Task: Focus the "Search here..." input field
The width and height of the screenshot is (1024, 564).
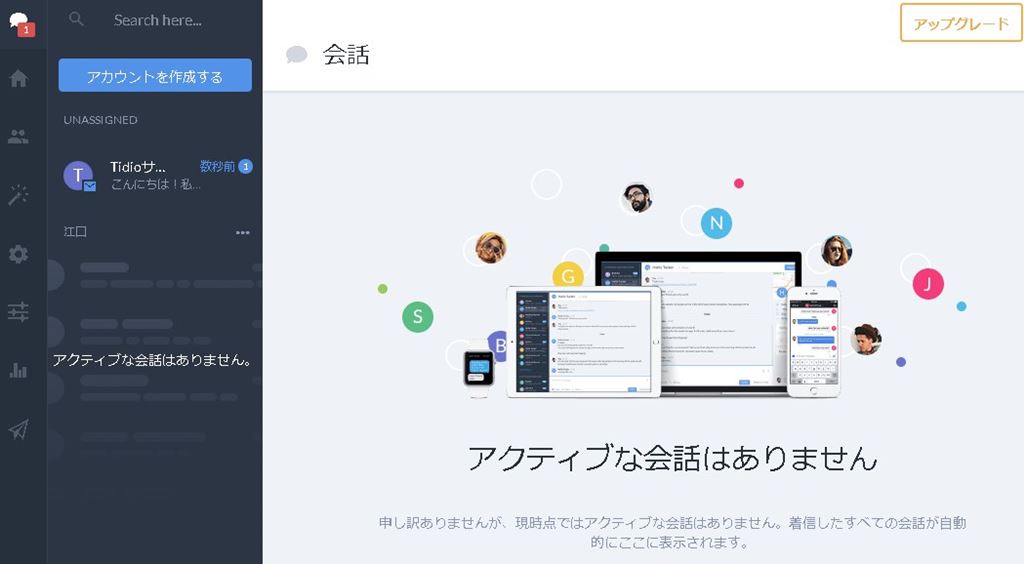Action: point(170,20)
